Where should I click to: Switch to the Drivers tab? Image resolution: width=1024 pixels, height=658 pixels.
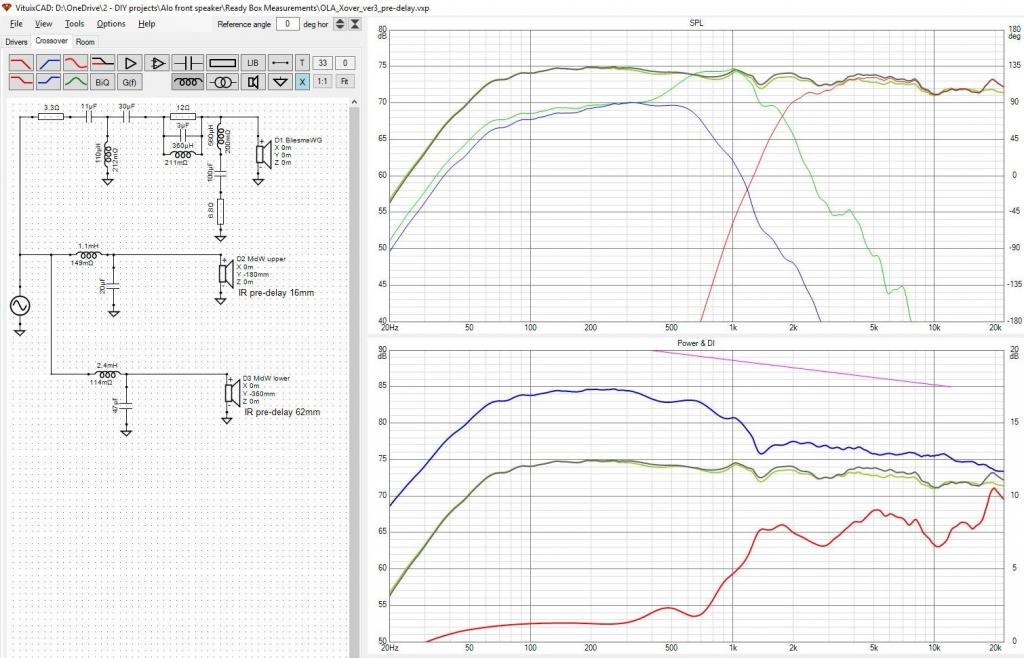(16, 42)
